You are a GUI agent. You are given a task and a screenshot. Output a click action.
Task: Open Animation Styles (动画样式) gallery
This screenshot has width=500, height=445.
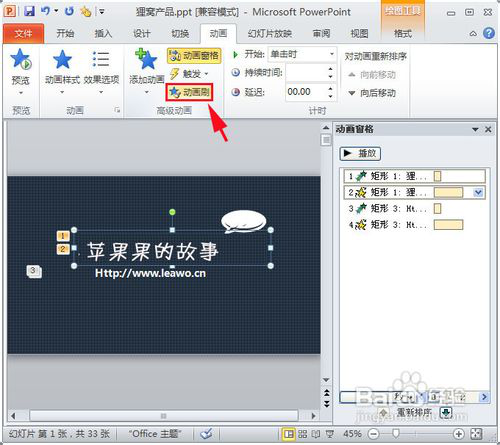coord(62,71)
